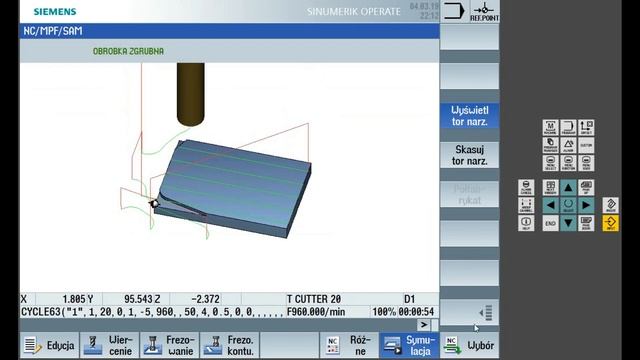Screen dimensions: 640x360
Task: Open the Frezo. kontu. contour milling softkey
Action: [229, 345]
